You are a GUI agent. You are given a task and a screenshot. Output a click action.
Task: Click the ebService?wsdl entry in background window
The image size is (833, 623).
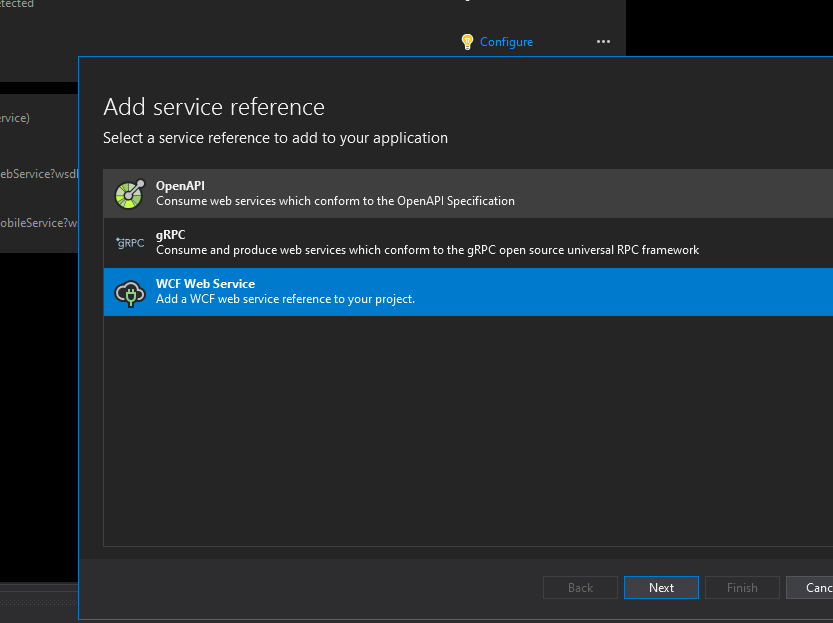(x=39, y=174)
